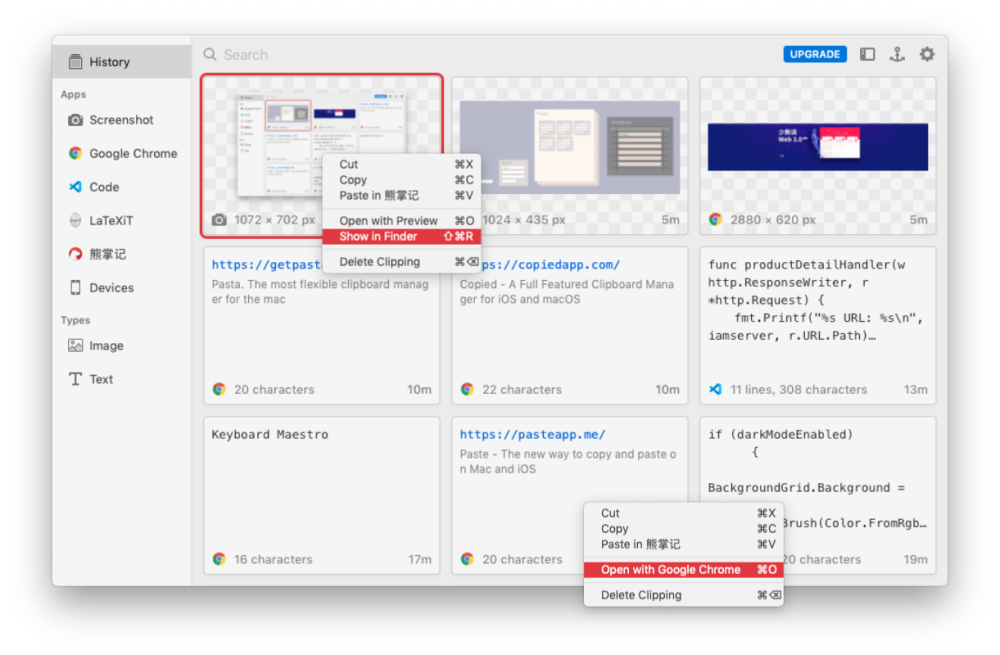Click the Devices phone icon
The width and height of the screenshot is (1000, 655).
click(x=75, y=288)
